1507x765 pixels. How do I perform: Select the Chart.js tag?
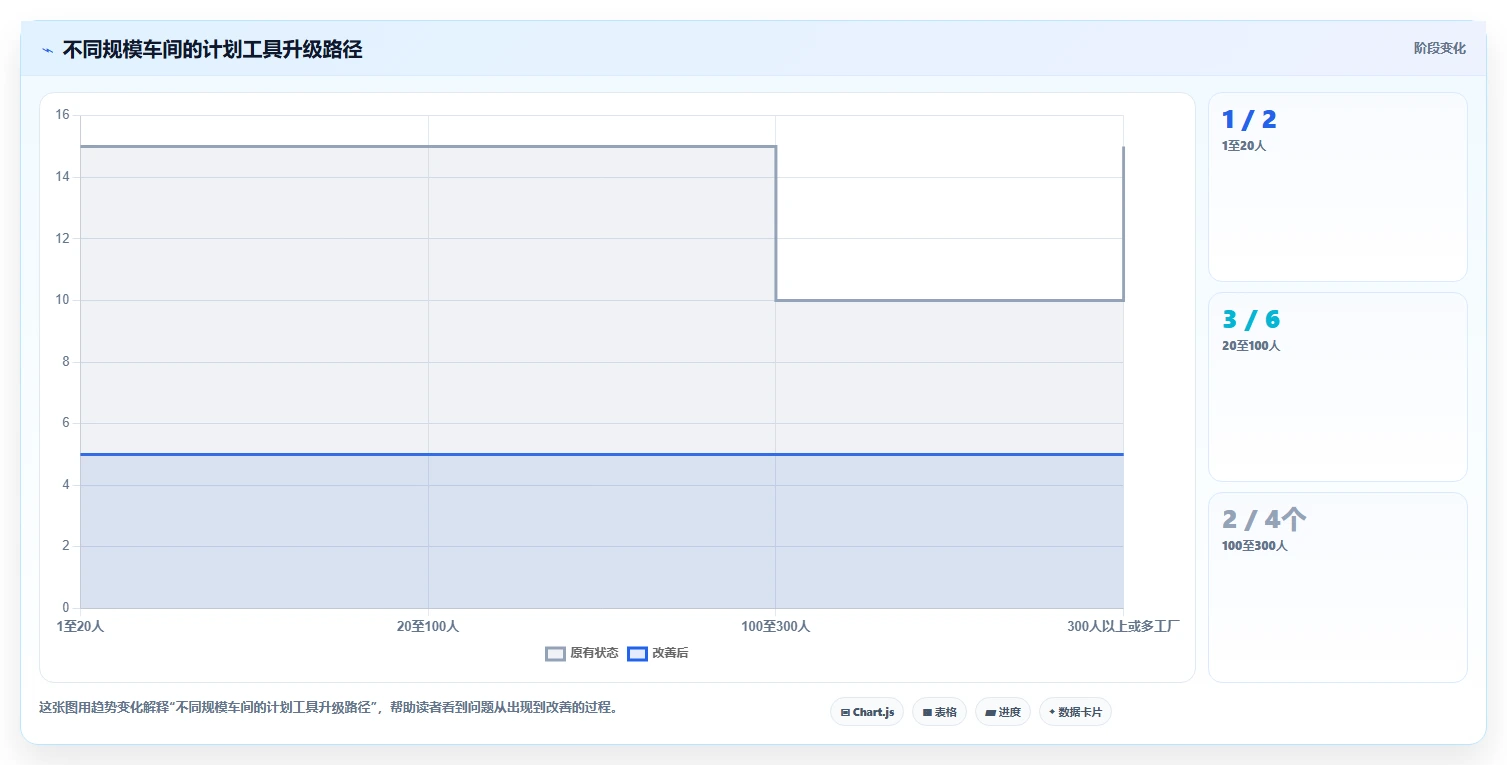pos(867,712)
